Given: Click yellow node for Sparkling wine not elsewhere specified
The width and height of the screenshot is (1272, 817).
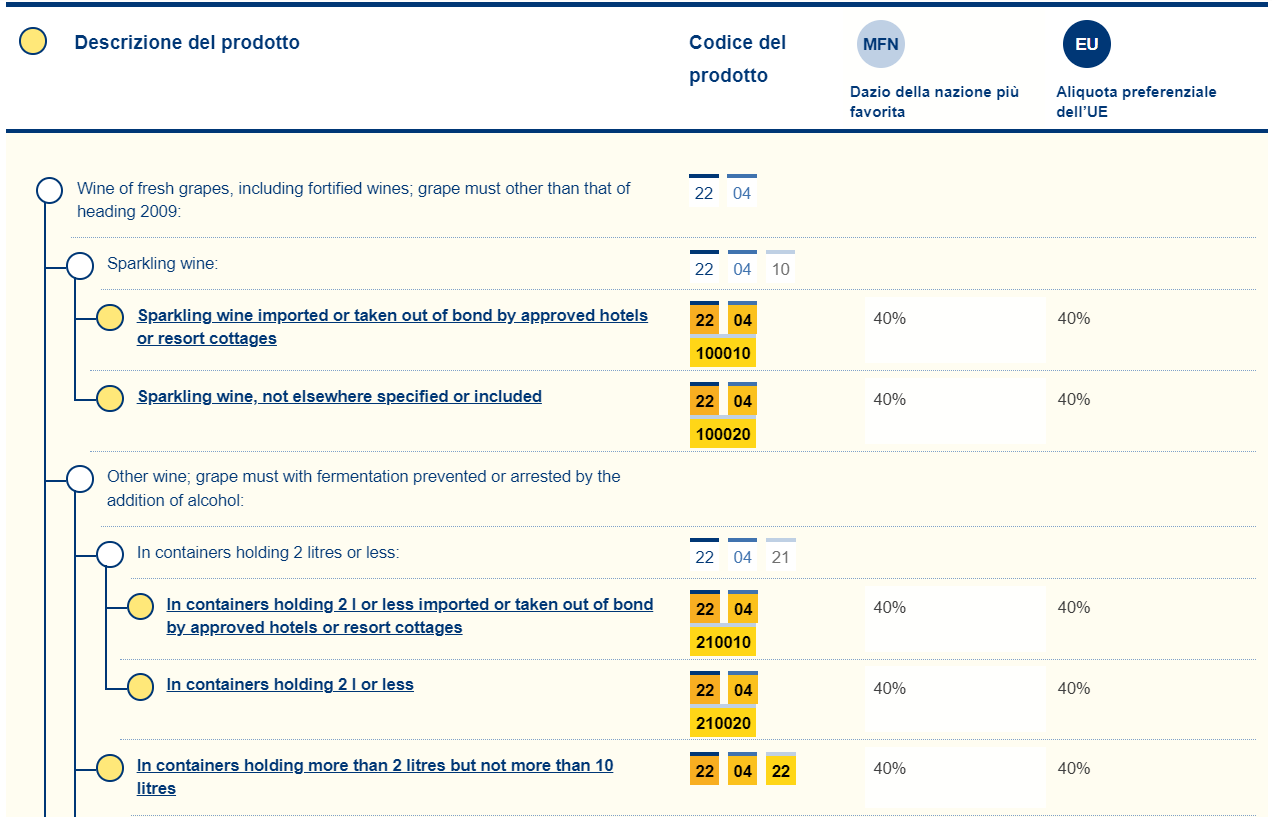Looking at the screenshot, I should pyautogui.click(x=110, y=398).
